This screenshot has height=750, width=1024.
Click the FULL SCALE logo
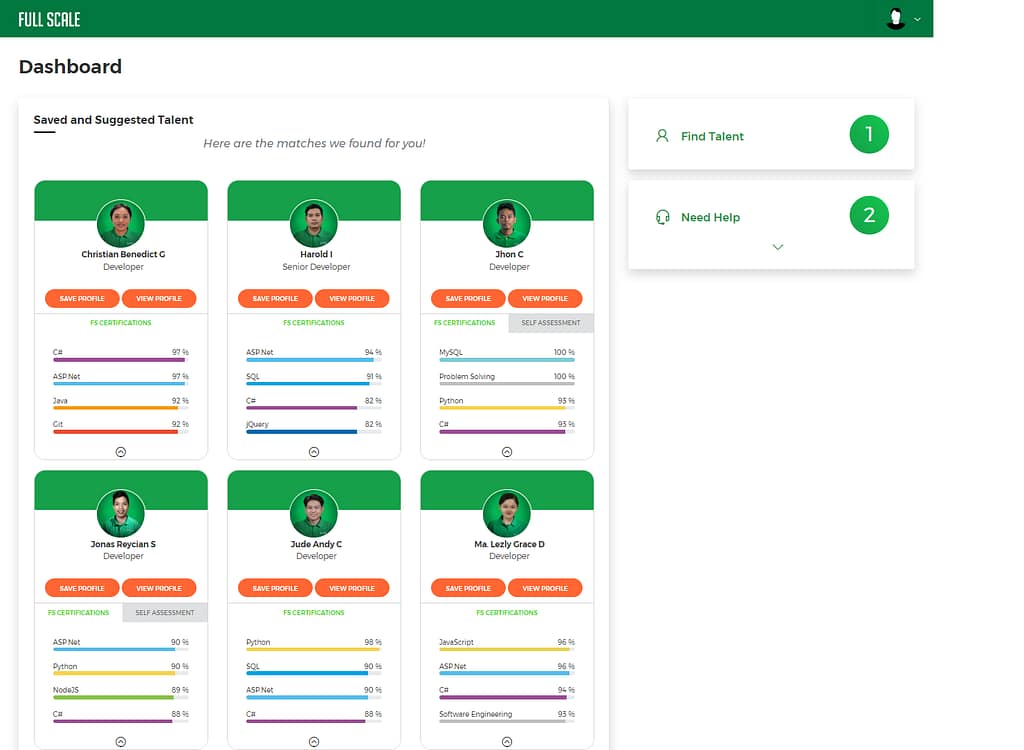pyautogui.click(x=47, y=19)
